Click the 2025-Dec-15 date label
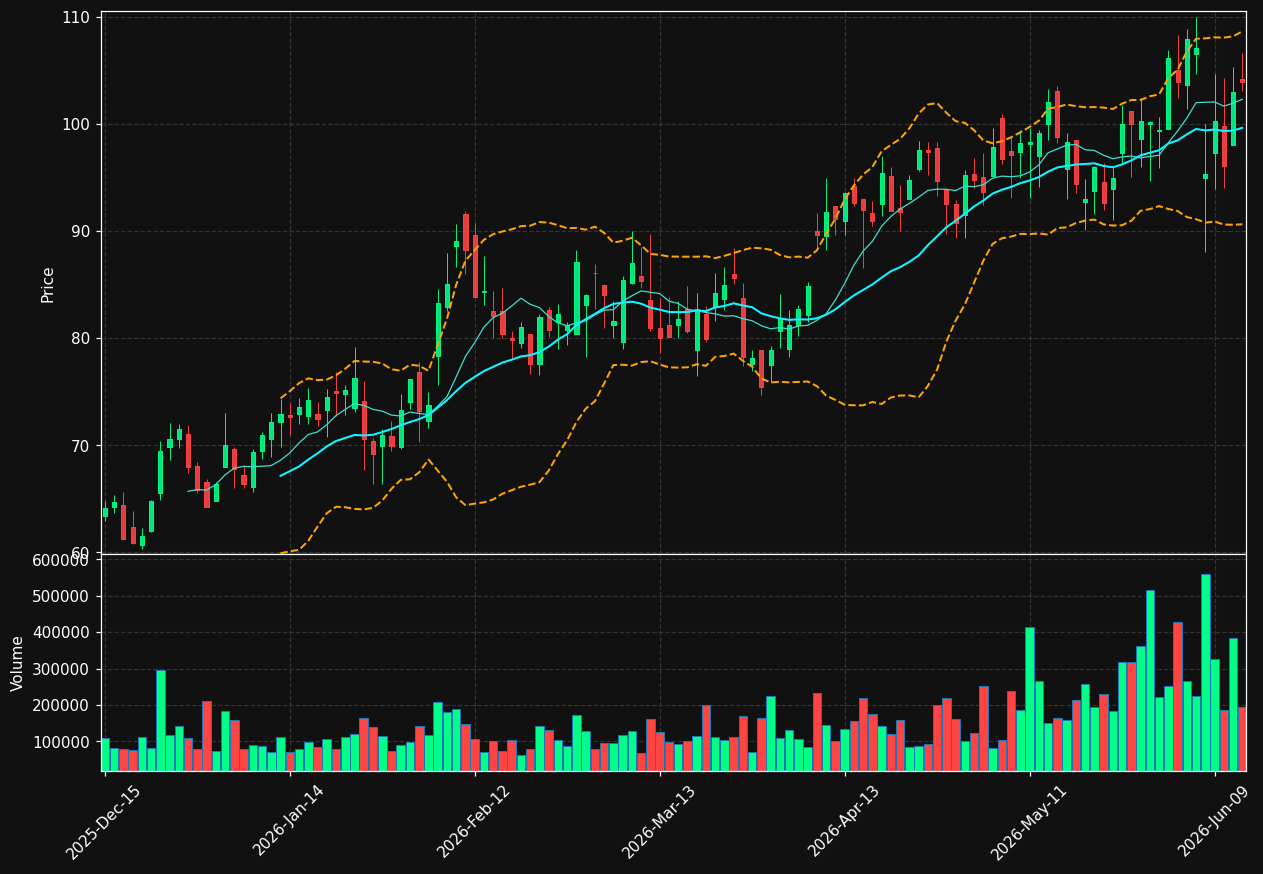 (x=104, y=822)
